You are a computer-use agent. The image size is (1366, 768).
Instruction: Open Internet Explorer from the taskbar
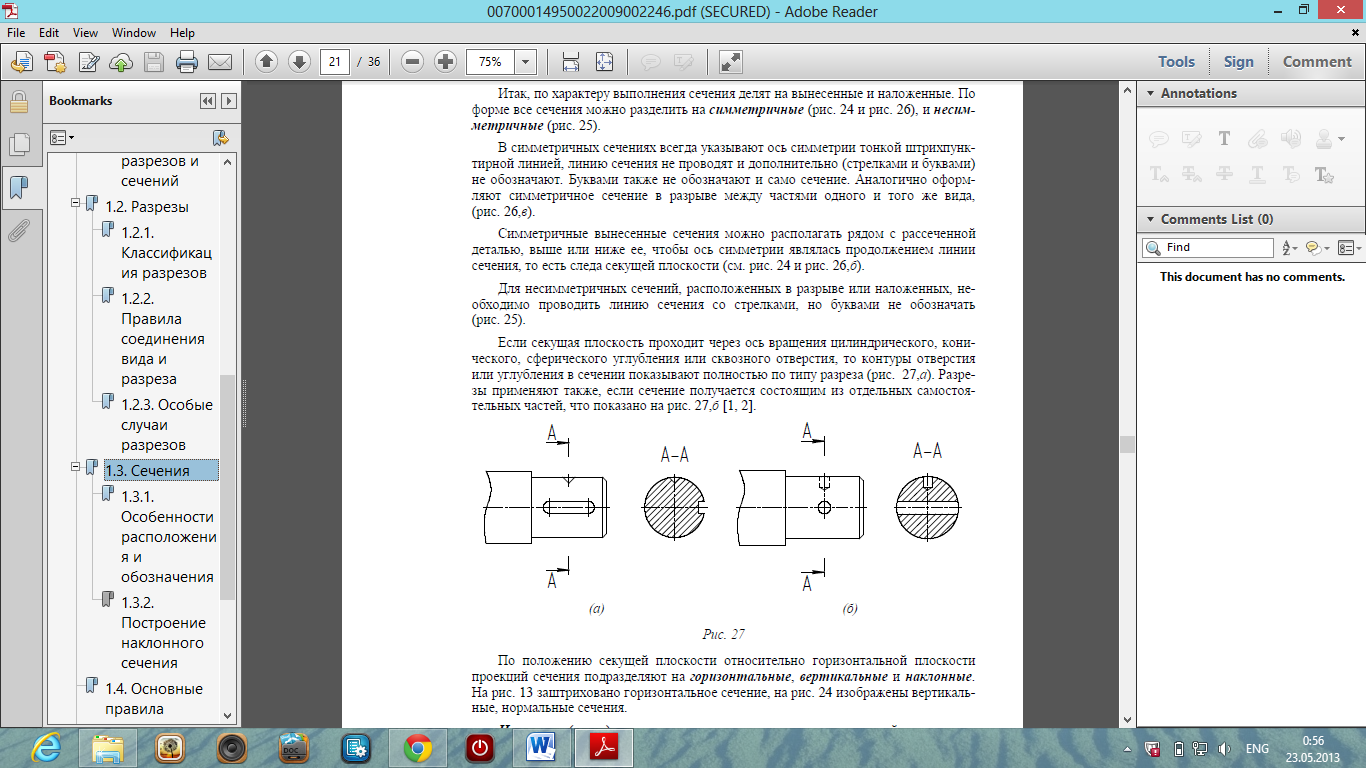click(x=45, y=748)
